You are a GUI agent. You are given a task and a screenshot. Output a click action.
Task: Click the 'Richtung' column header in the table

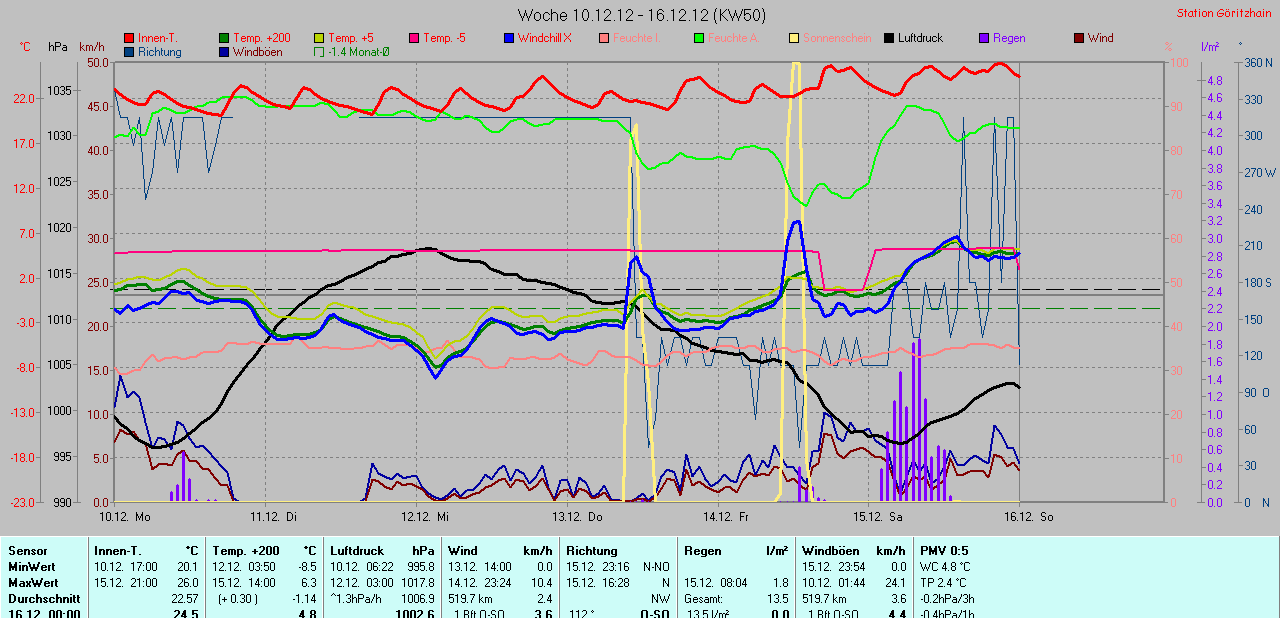click(x=592, y=550)
